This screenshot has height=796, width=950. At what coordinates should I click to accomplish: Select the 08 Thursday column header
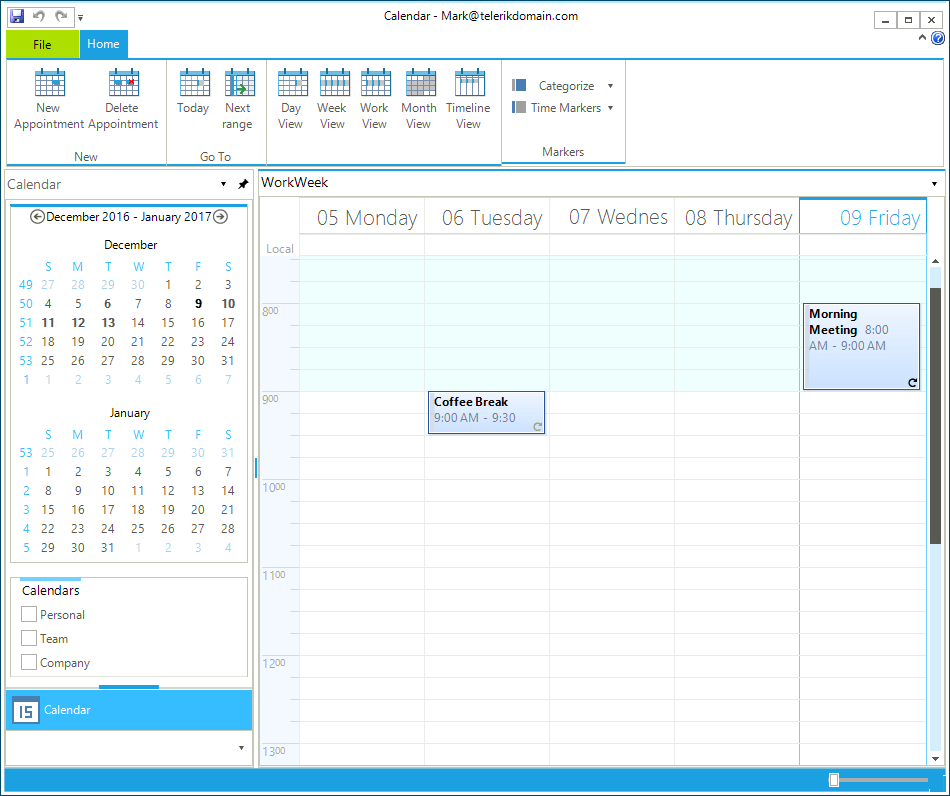pos(737,217)
